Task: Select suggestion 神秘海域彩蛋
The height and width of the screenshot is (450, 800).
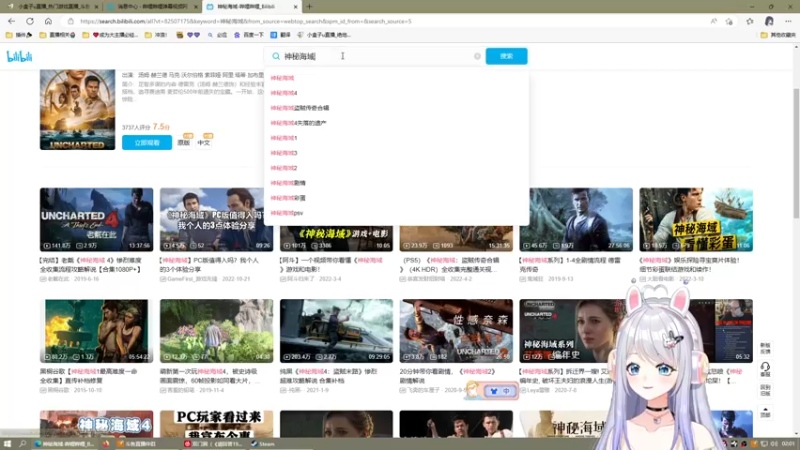Action: click(288, 198)
